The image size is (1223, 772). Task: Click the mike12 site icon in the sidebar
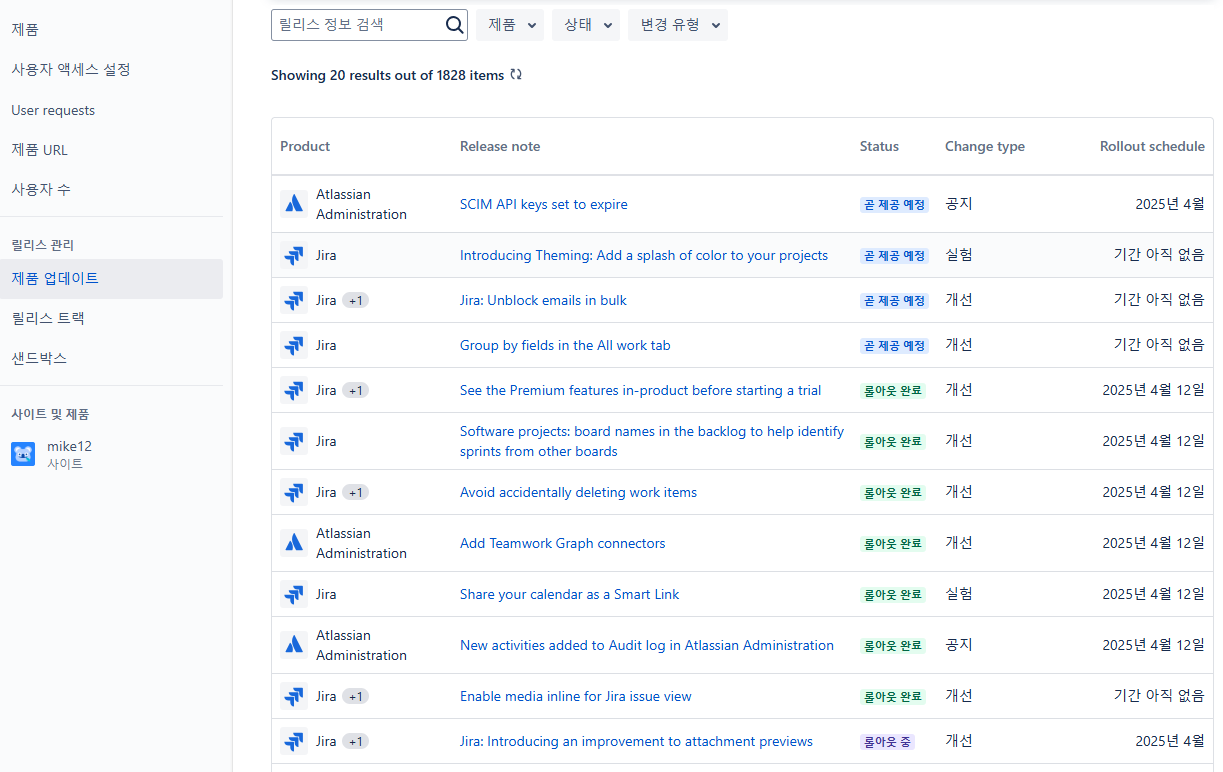(x=22, y=453)
